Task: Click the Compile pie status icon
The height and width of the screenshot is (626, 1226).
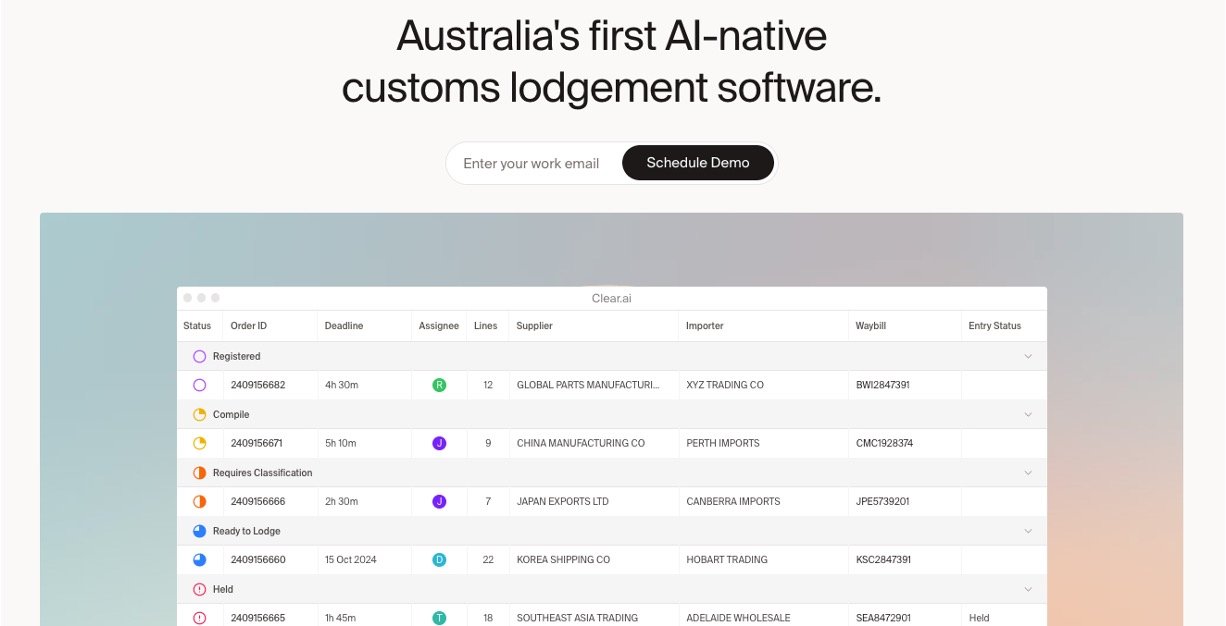Action: [x=200, y=414]
